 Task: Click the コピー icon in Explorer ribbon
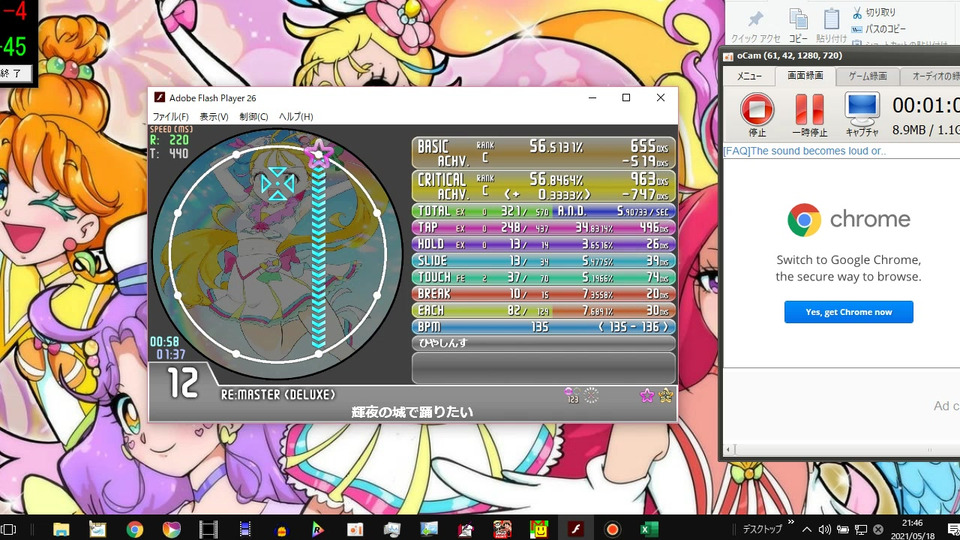coord(798,19)
